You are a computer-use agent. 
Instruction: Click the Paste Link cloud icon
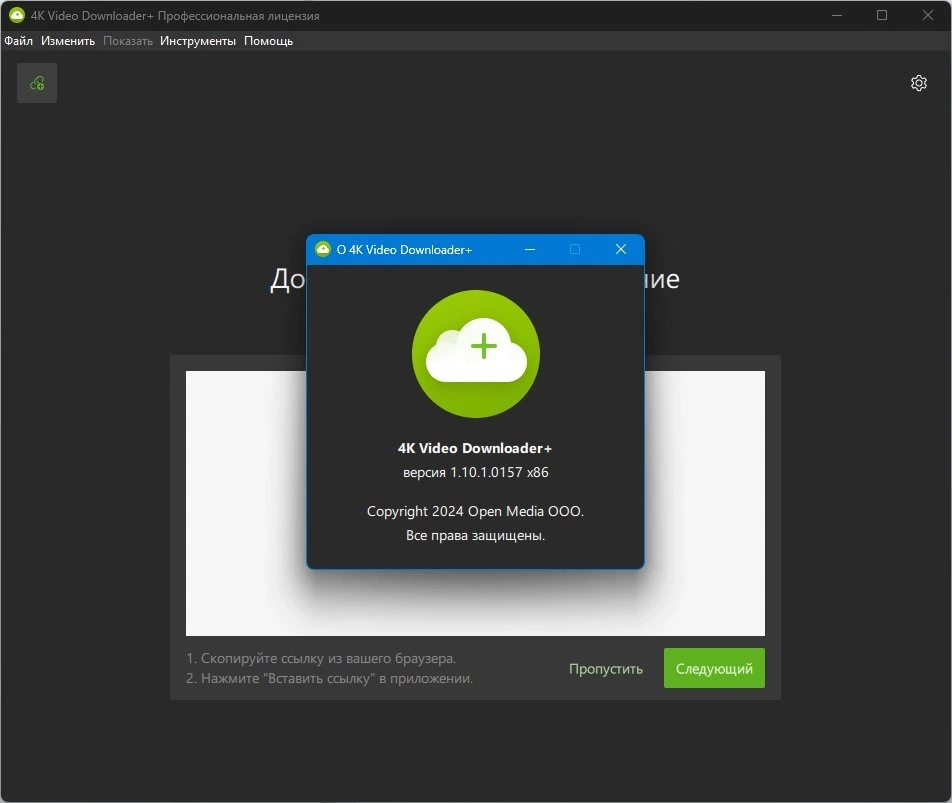tap(37, 83)
